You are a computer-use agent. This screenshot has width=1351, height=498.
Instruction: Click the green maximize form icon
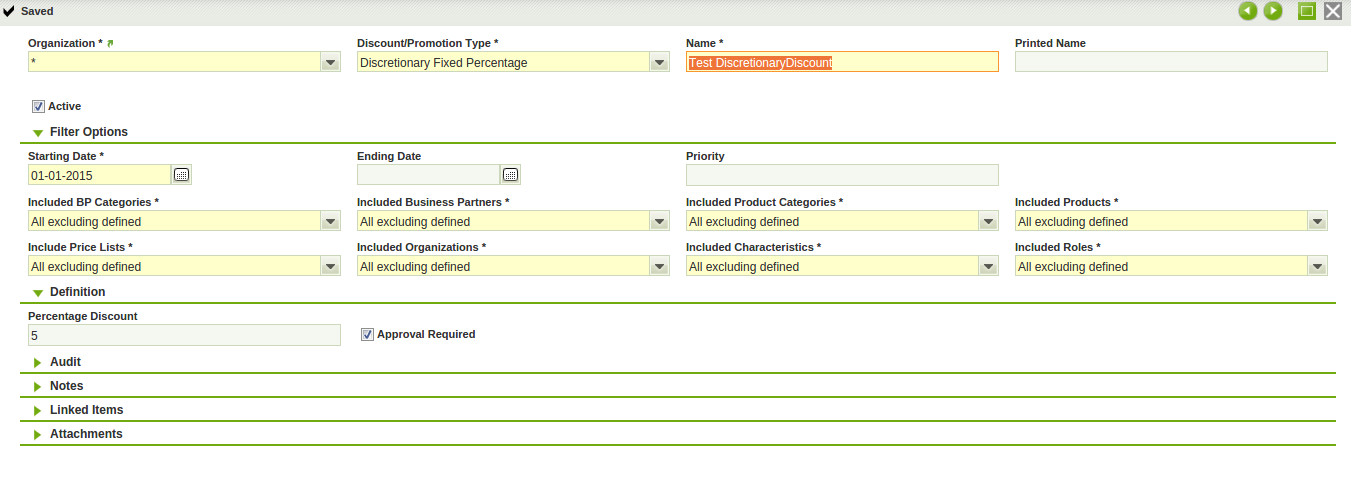click(x=1306, y=11)
